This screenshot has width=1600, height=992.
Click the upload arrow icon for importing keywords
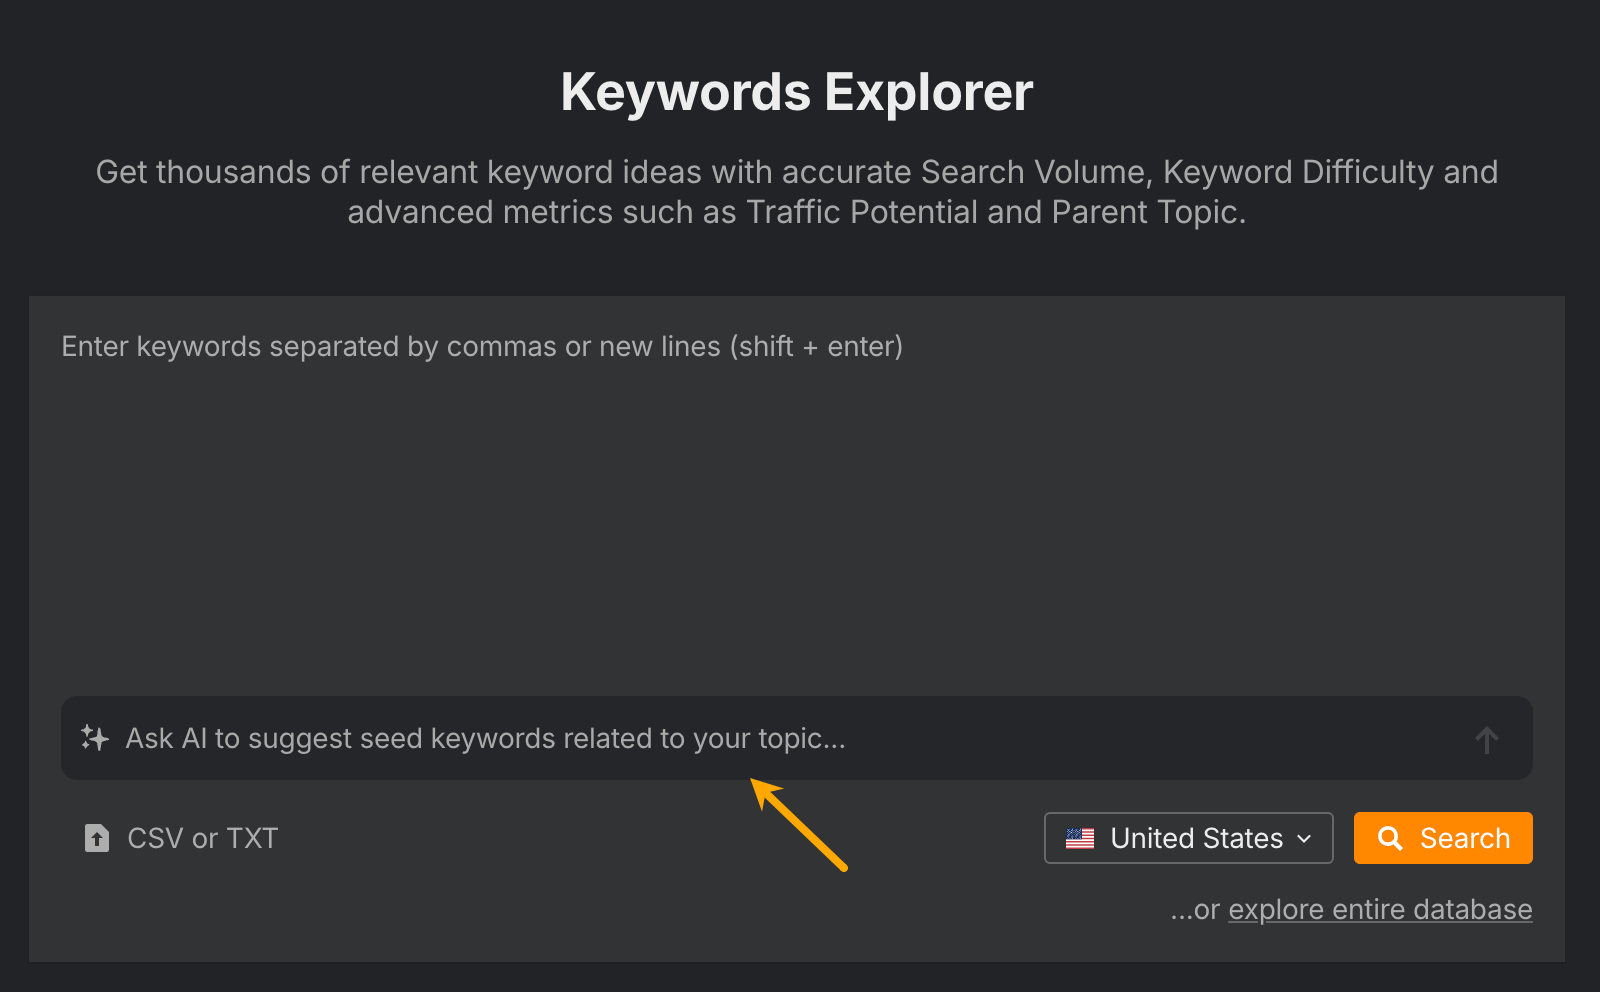[96, 838]
